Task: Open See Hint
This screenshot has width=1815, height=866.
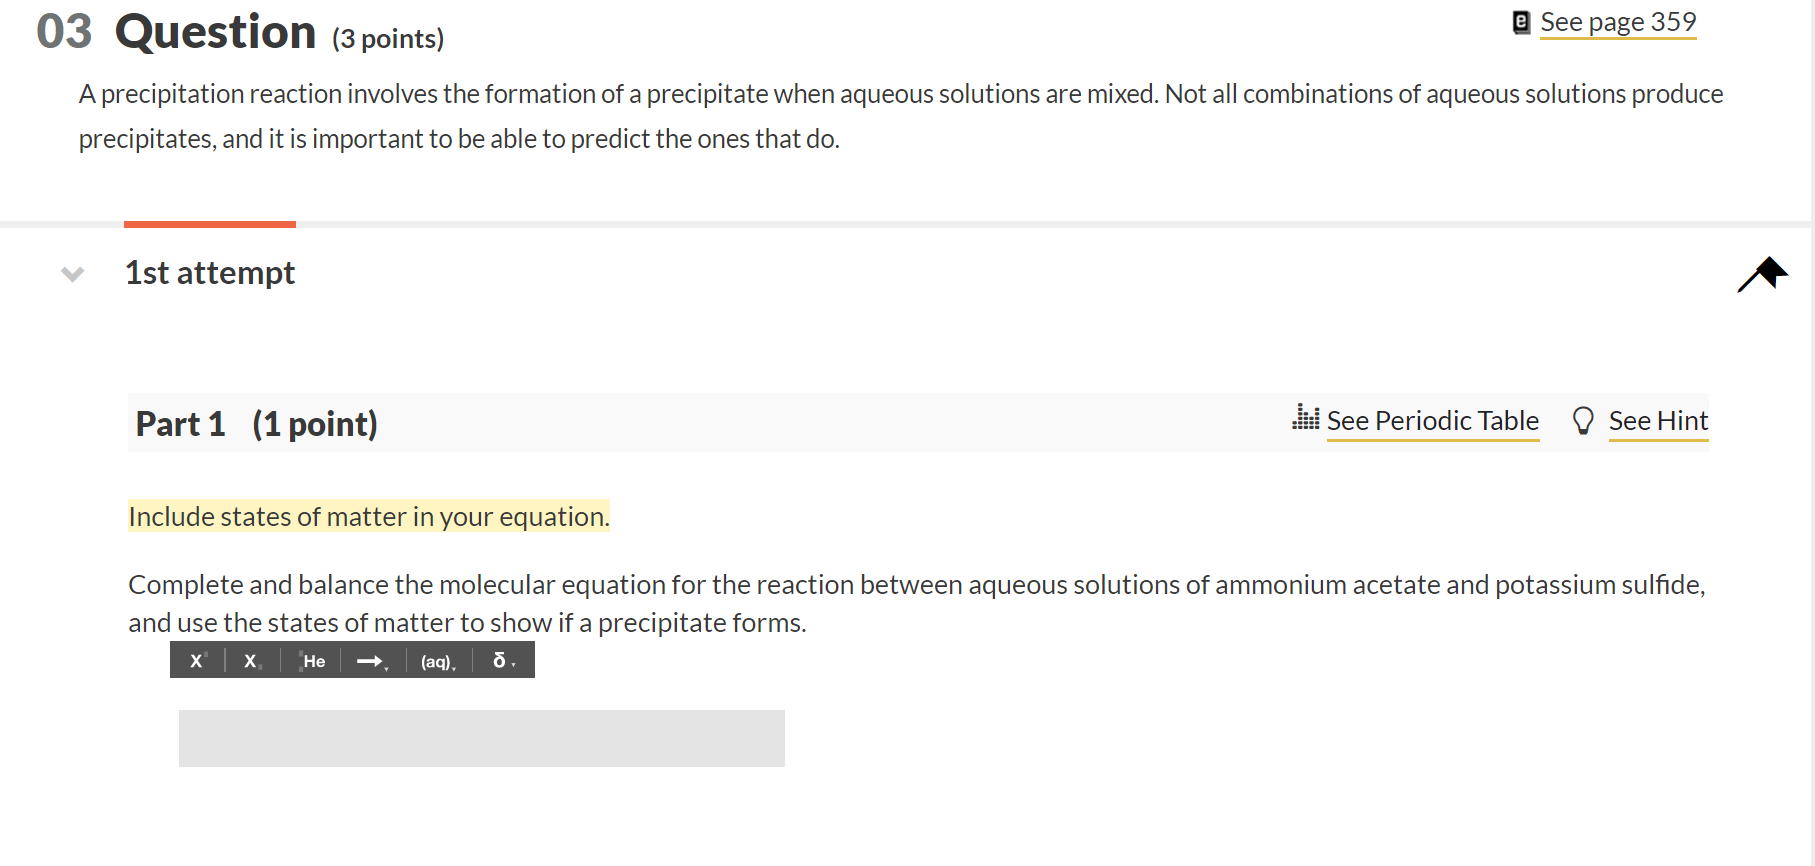Action: (1658, 420)
